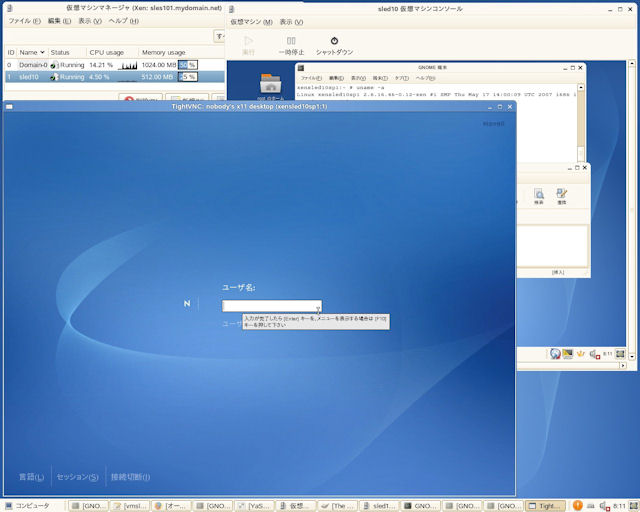Open ファイル menu in Virtual Machine Manager
The image size is (640, 512).
tap(24, 21)
